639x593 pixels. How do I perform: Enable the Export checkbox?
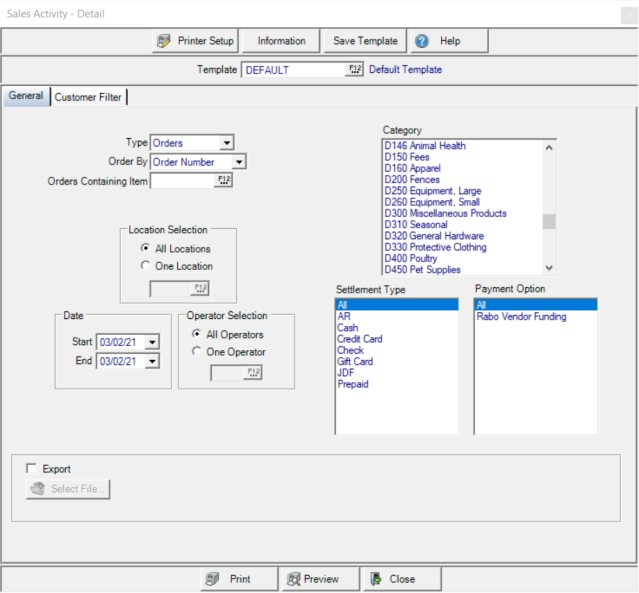(x=32, y=468)
